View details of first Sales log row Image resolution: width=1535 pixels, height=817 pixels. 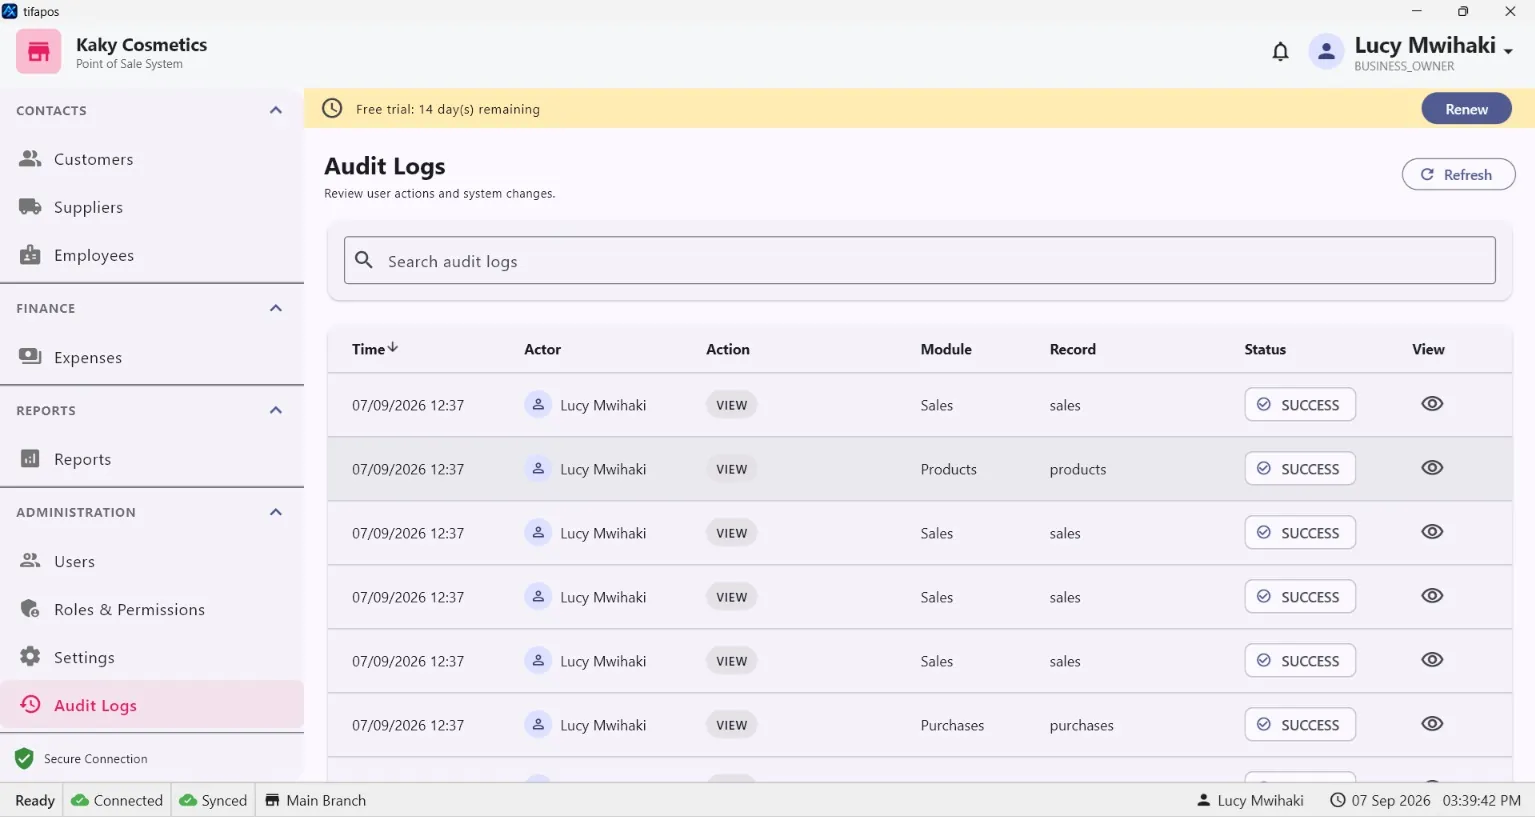[1432, 404]
